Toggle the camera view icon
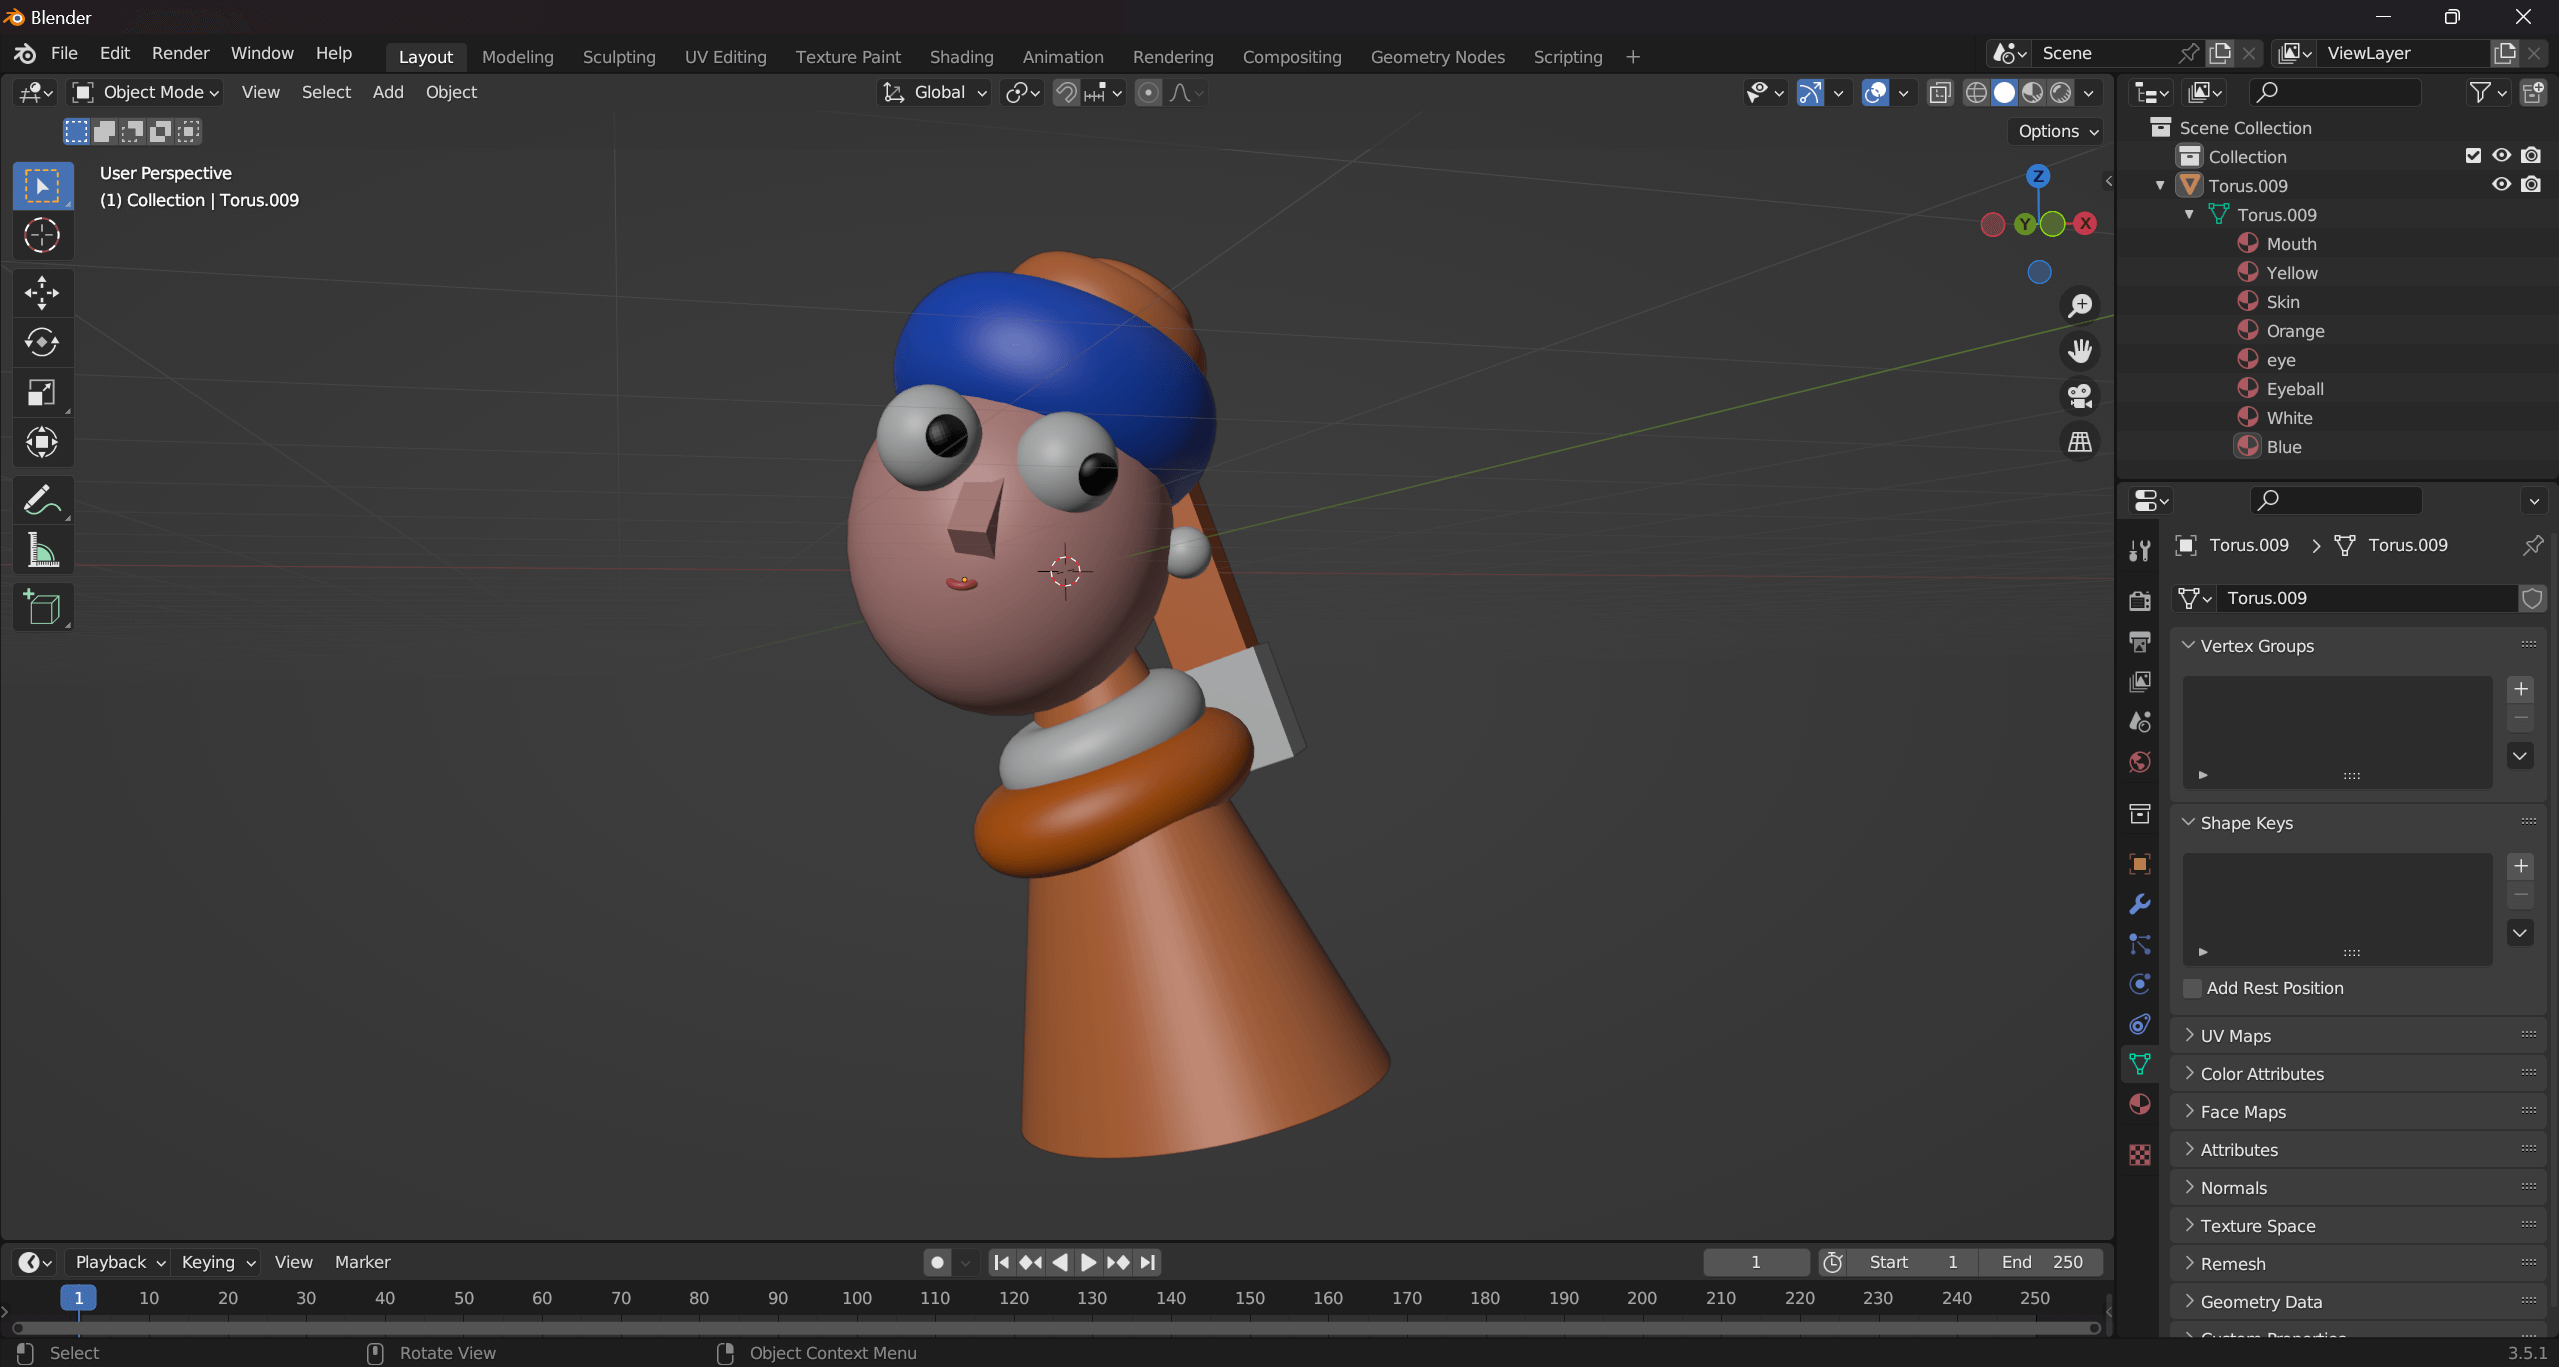This screenshot has width=2559, height=1367. 2080,396
